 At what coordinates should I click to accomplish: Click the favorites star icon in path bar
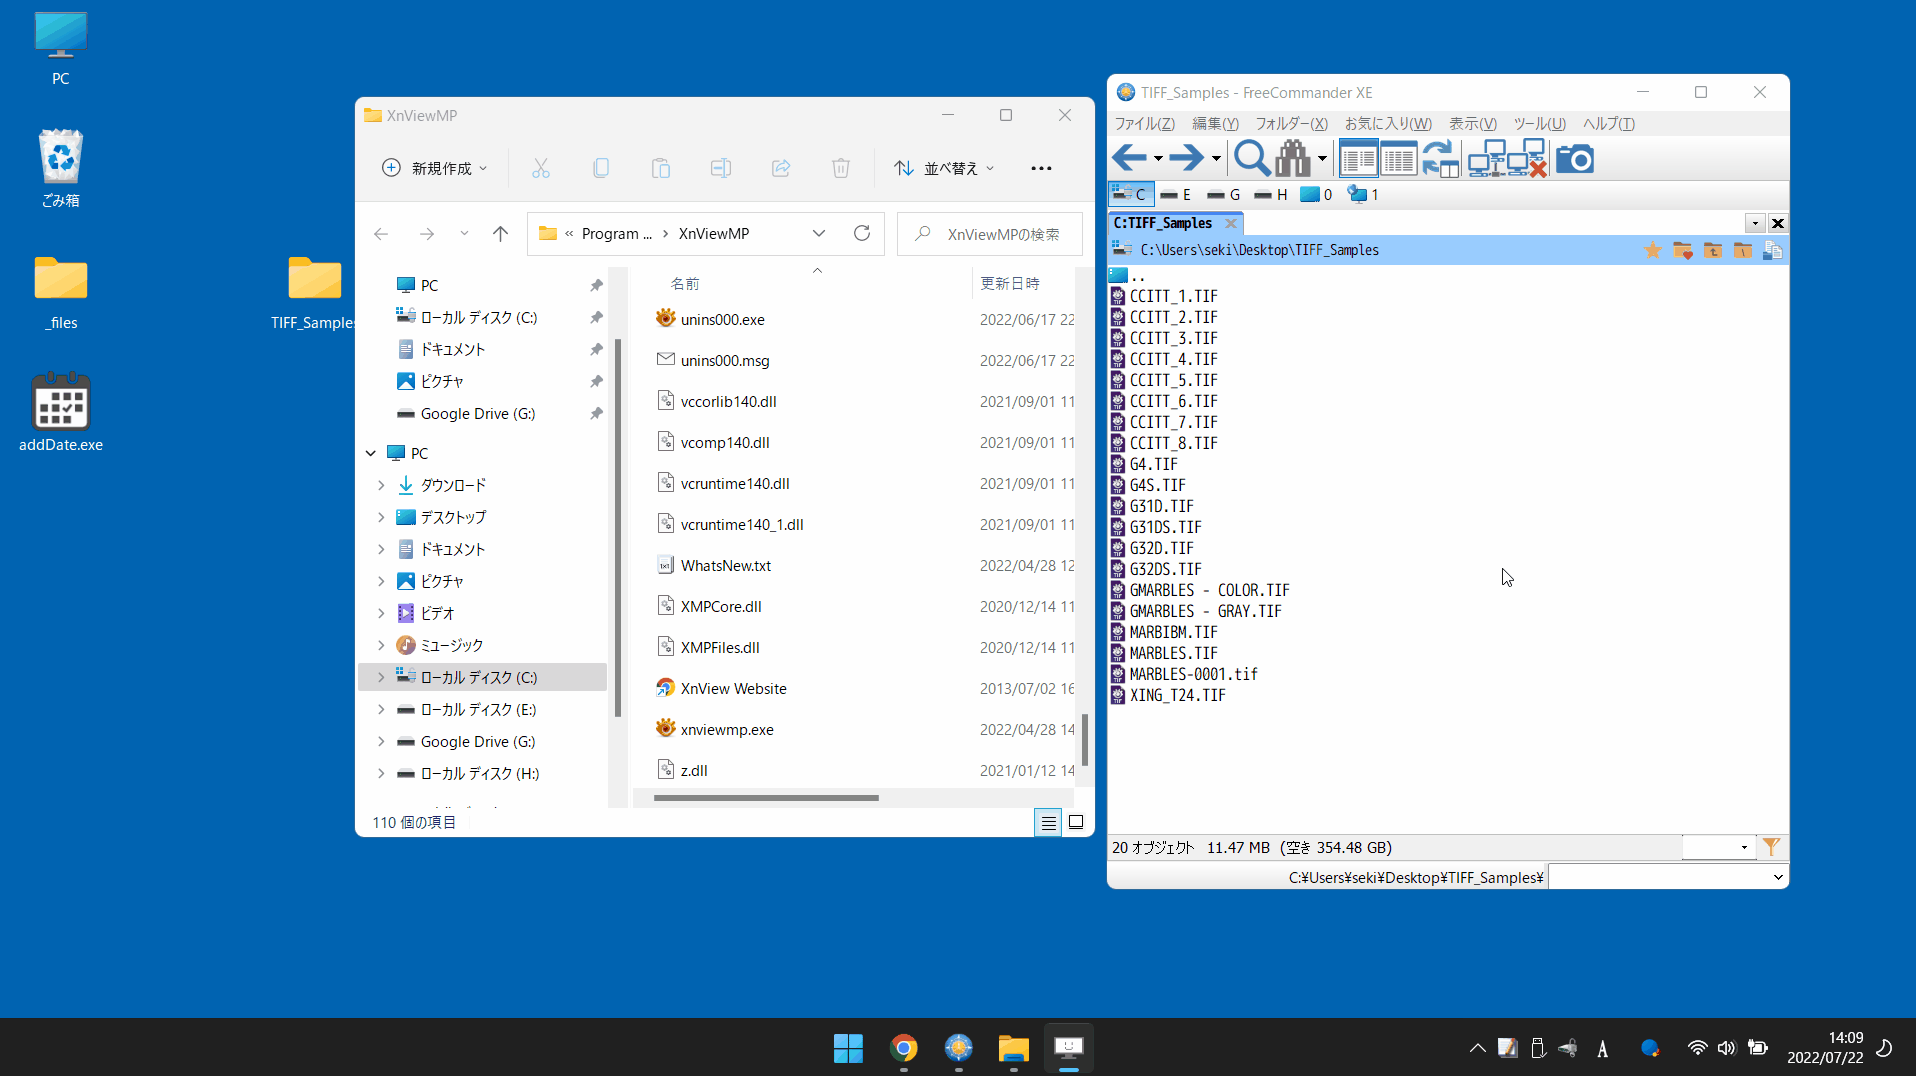coord(1652,250)
